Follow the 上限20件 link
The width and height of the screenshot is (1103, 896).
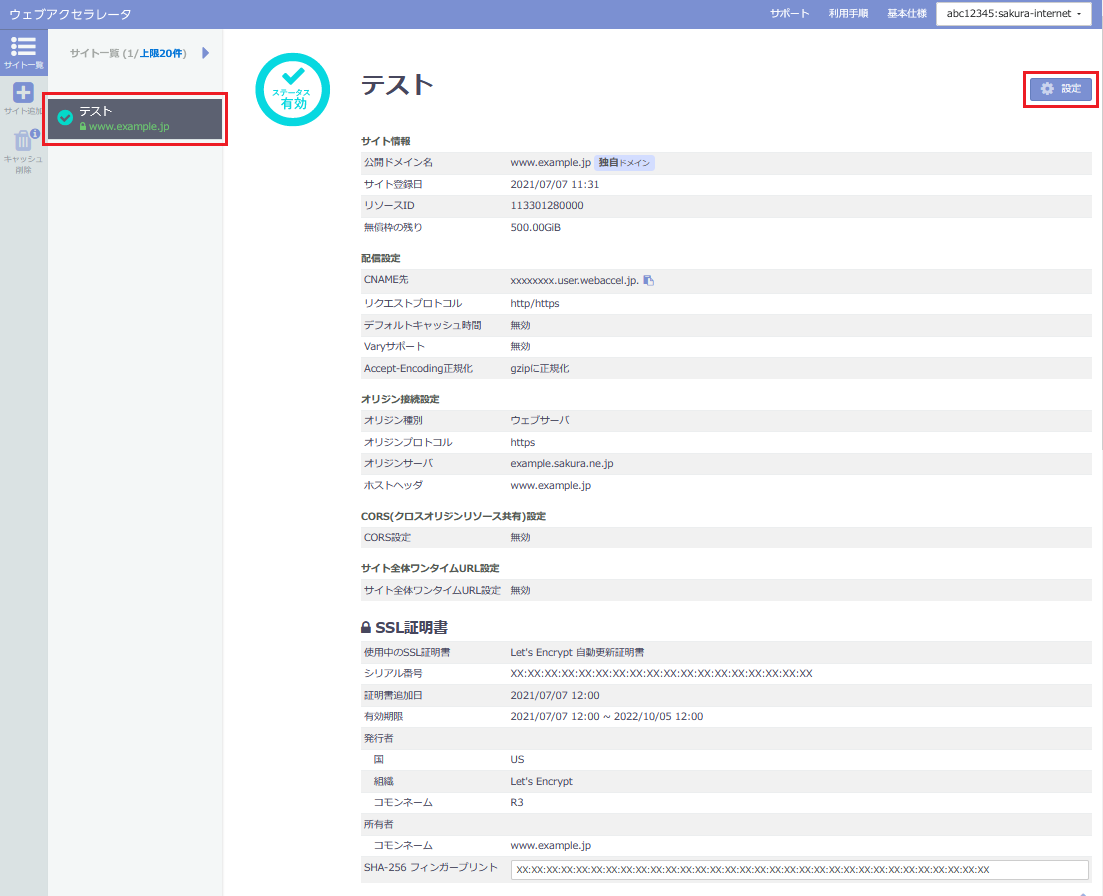tap(161, 53)
